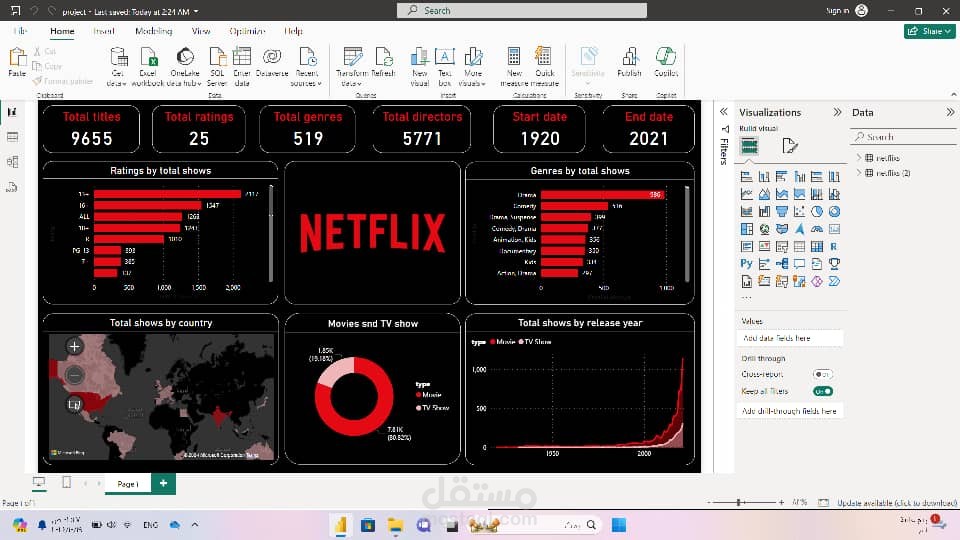
Task: Zoom in on the map visual
Action: point(74,347)
